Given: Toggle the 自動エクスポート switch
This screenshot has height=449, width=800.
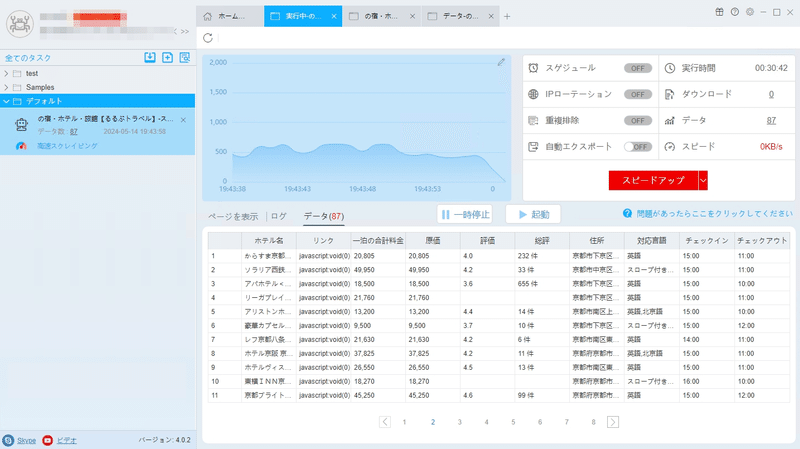Looking at the screenshot, I should pyautogui.click(x=638, y=147).
